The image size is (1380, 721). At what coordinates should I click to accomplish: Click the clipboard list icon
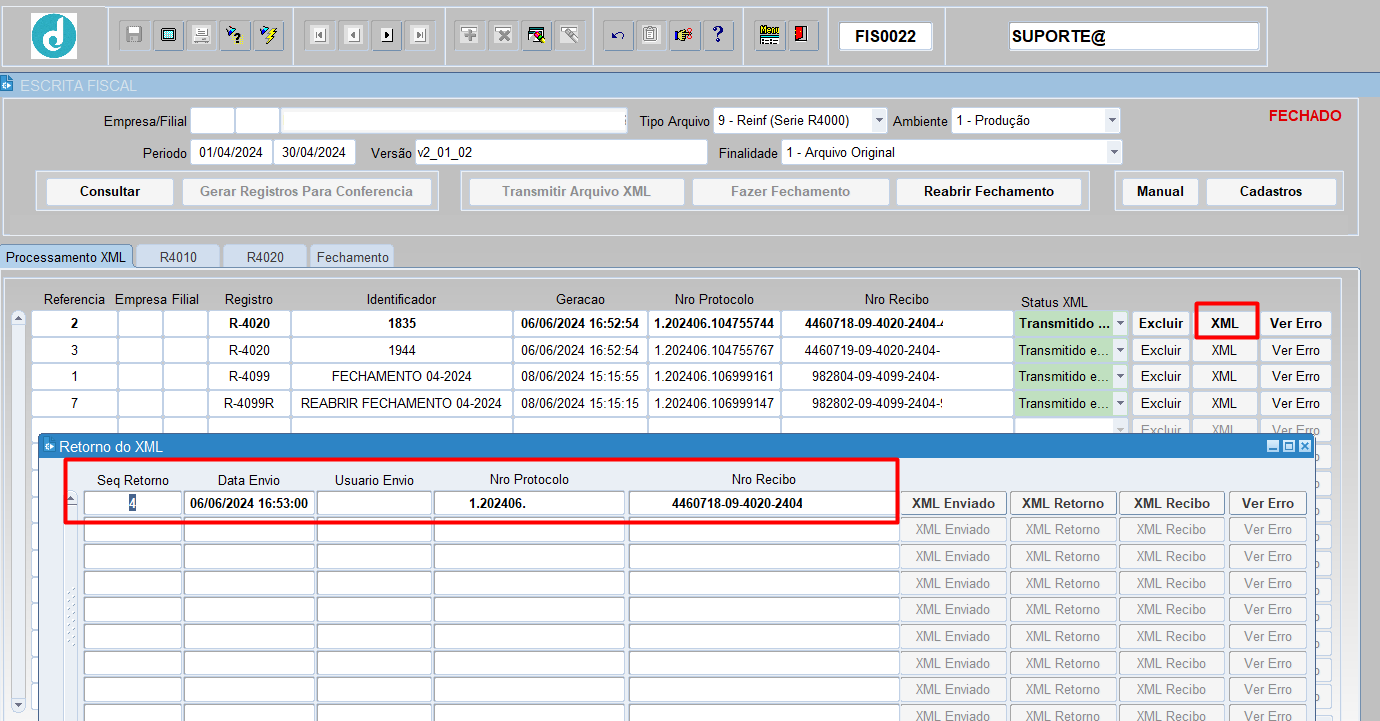coord(651,36)
